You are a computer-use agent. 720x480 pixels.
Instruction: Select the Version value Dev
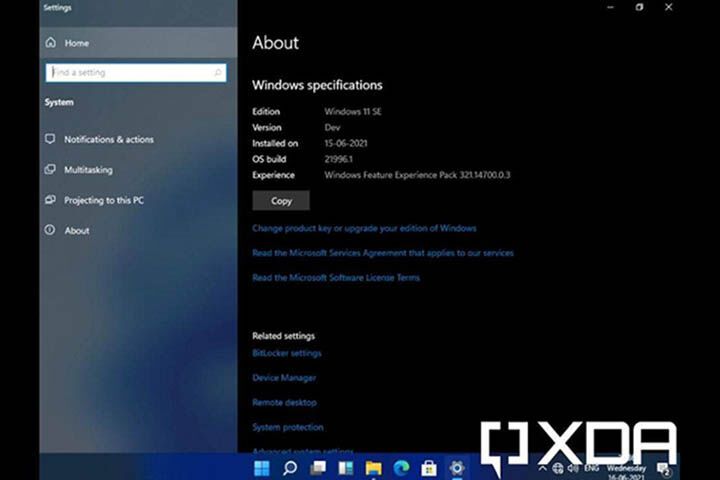pyautogui.click(x=332, y=128)
